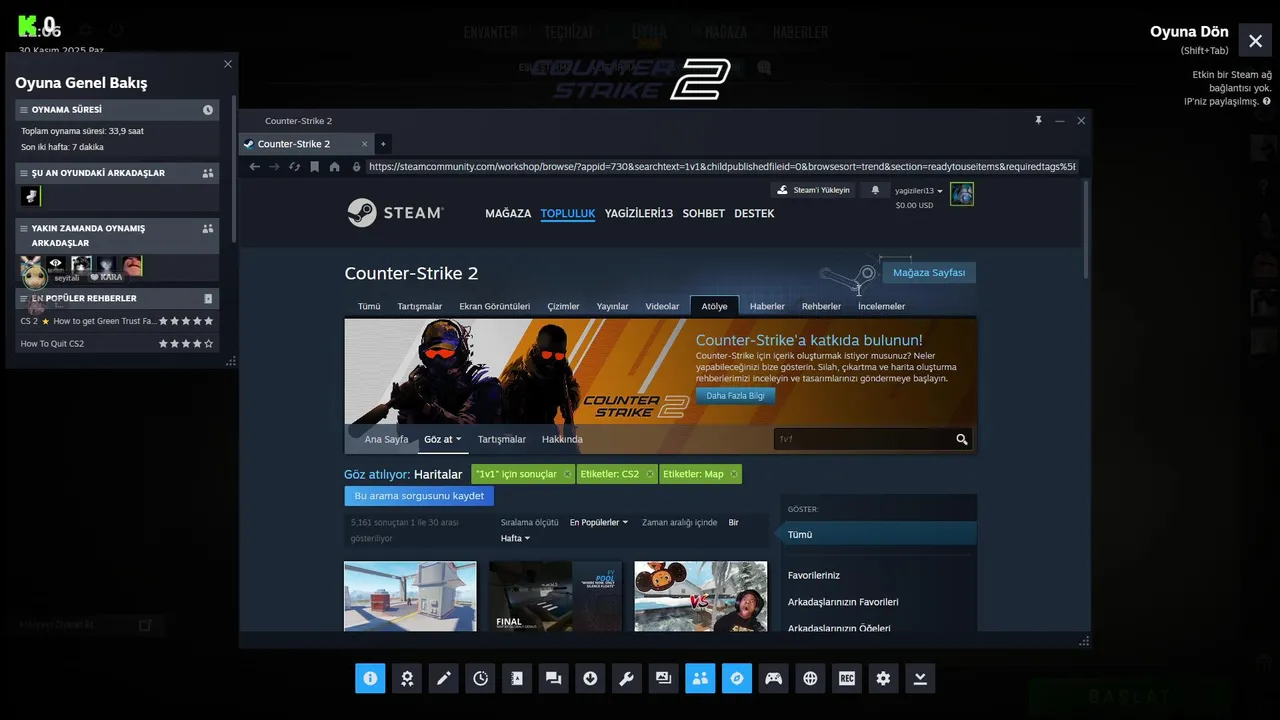
Task: Reload the overlay browser page
Action: coord(295,167)
